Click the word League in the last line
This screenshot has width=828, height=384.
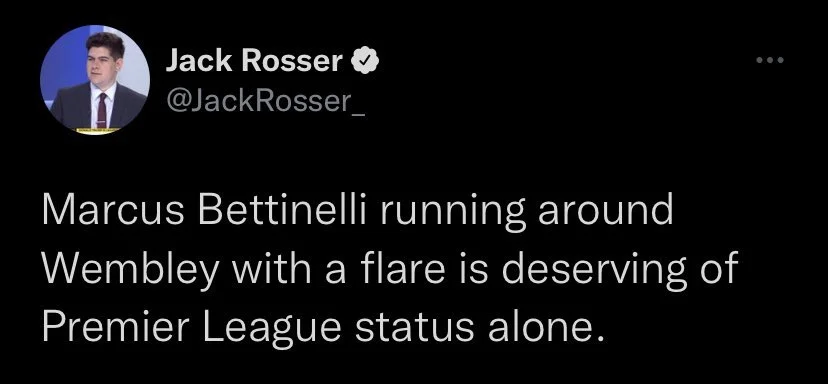[271, 329]
